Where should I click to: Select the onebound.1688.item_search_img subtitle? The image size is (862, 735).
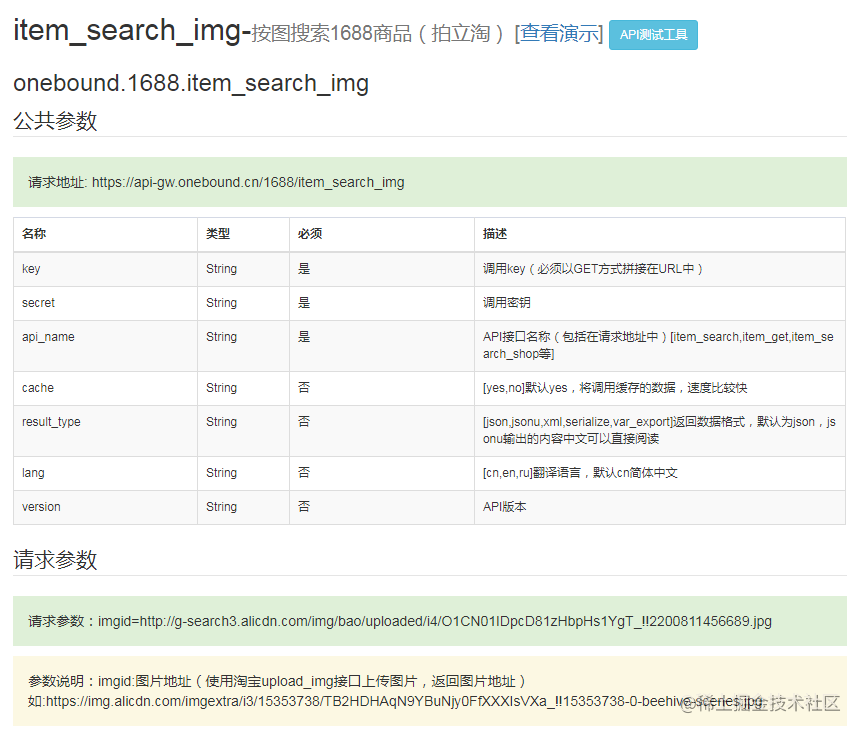pos(190,83)
